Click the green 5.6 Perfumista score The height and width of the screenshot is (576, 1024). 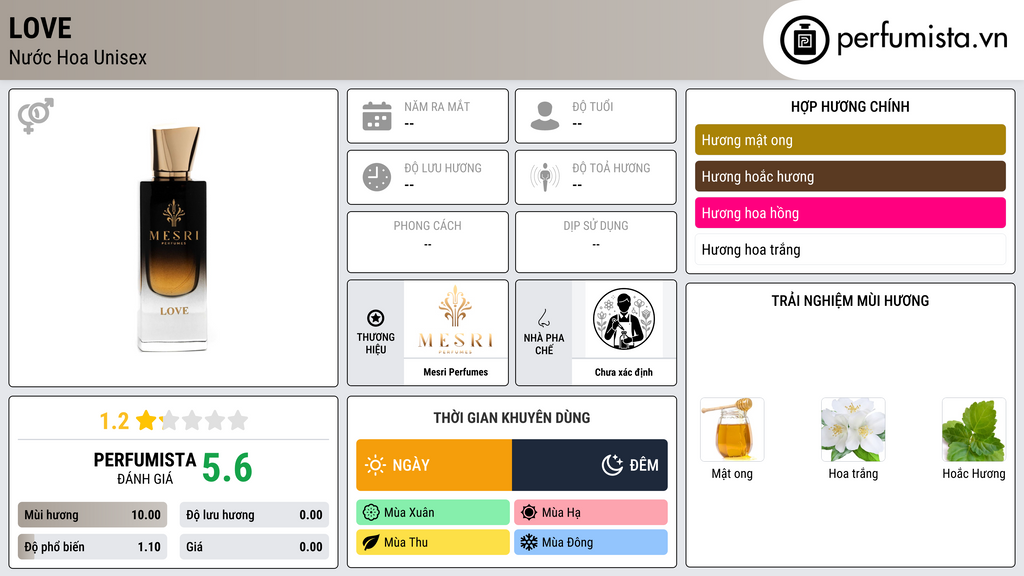point(227,468)
